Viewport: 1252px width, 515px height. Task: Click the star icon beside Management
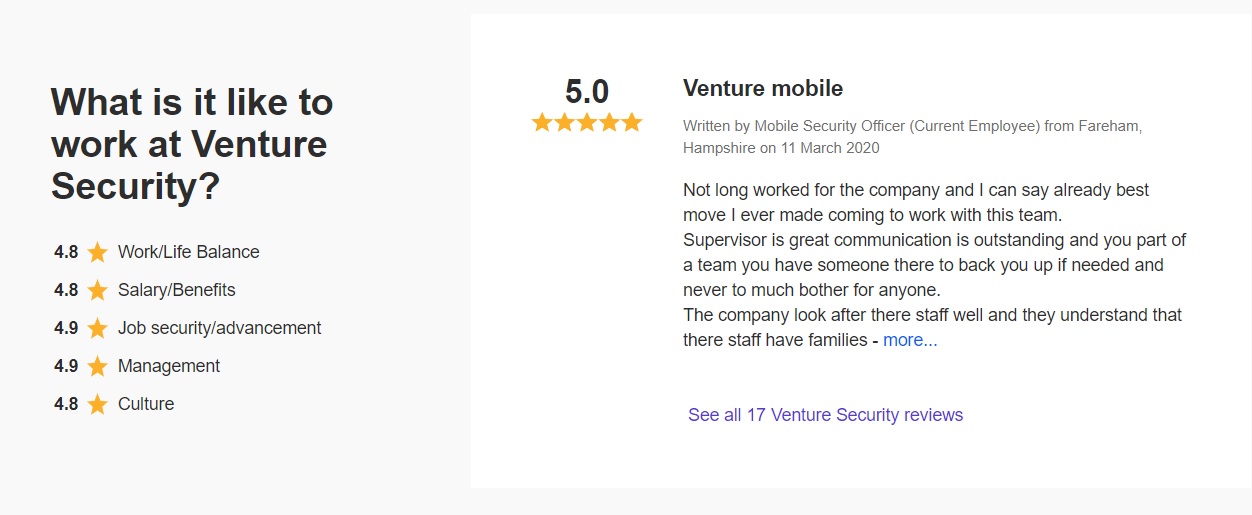(x=97, y=366)
